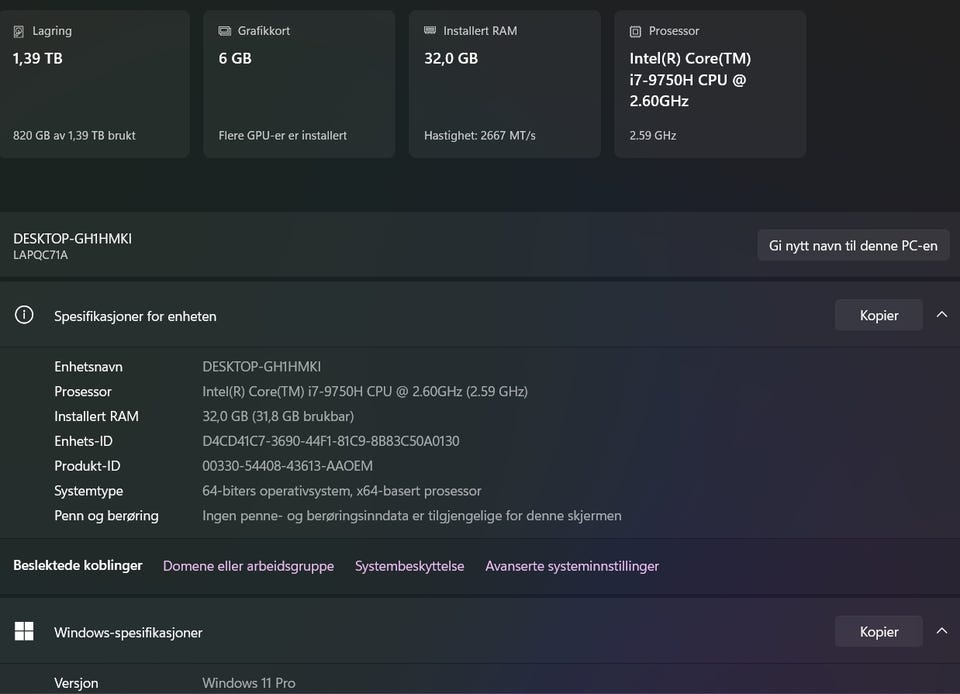Click the Versjon label
Screen dimensions: 960x694
pos(76,684)
